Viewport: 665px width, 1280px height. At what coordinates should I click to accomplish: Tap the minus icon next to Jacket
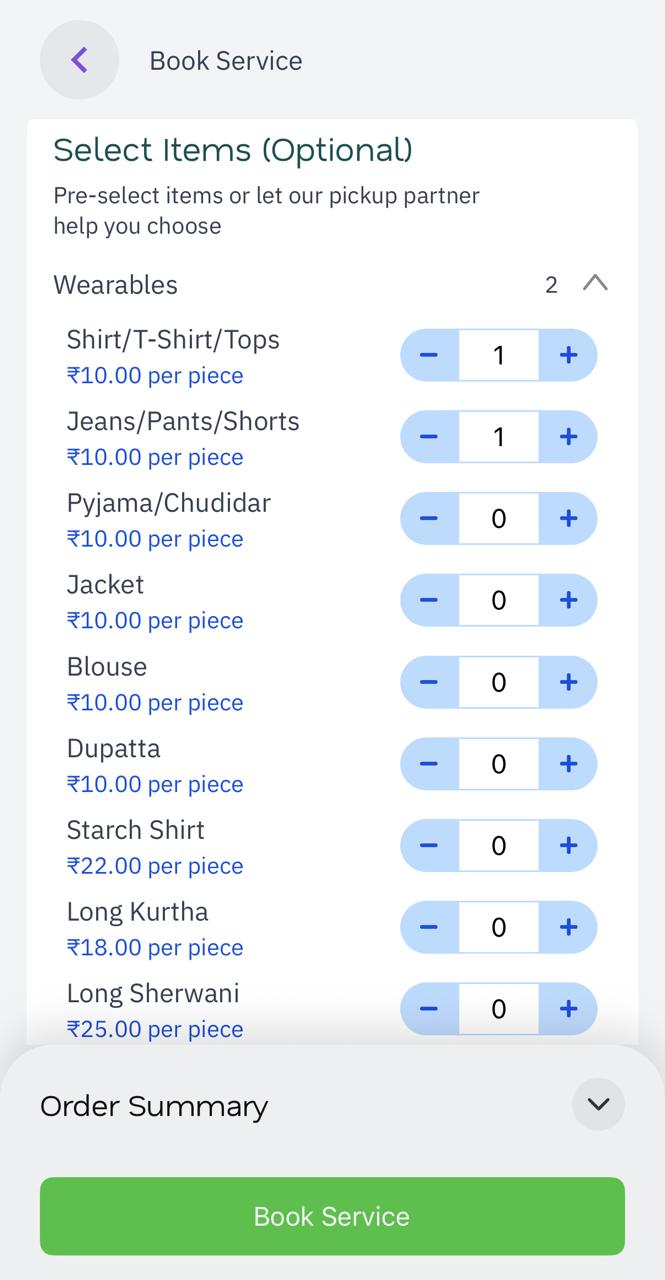[x=430, y=600]
